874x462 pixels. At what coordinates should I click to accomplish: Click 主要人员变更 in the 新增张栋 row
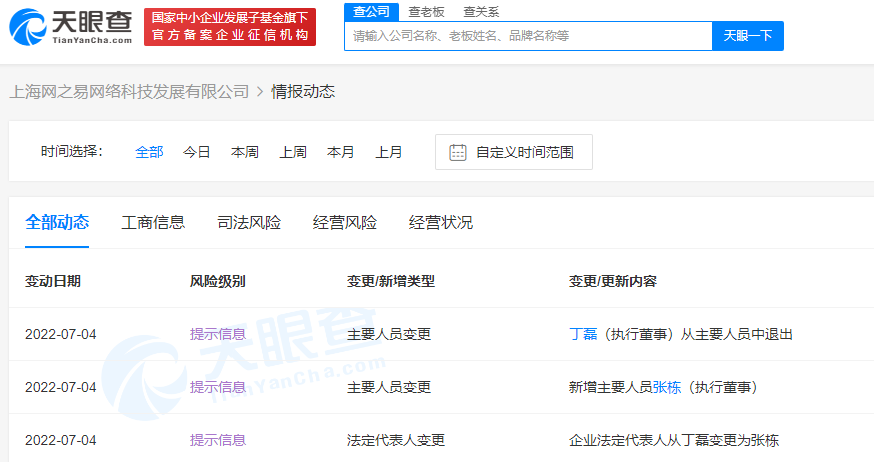389,387
